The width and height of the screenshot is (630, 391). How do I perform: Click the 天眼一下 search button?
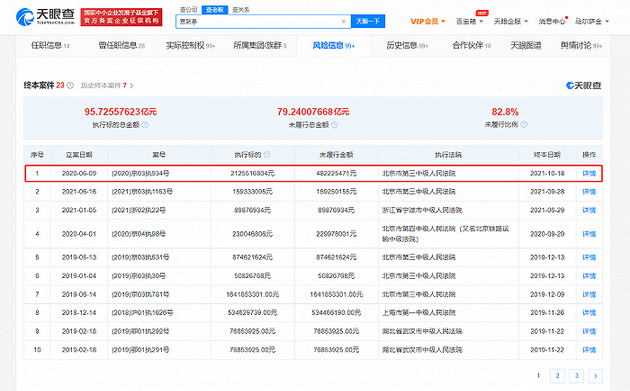pyautogui.click(x=368, y=21)
